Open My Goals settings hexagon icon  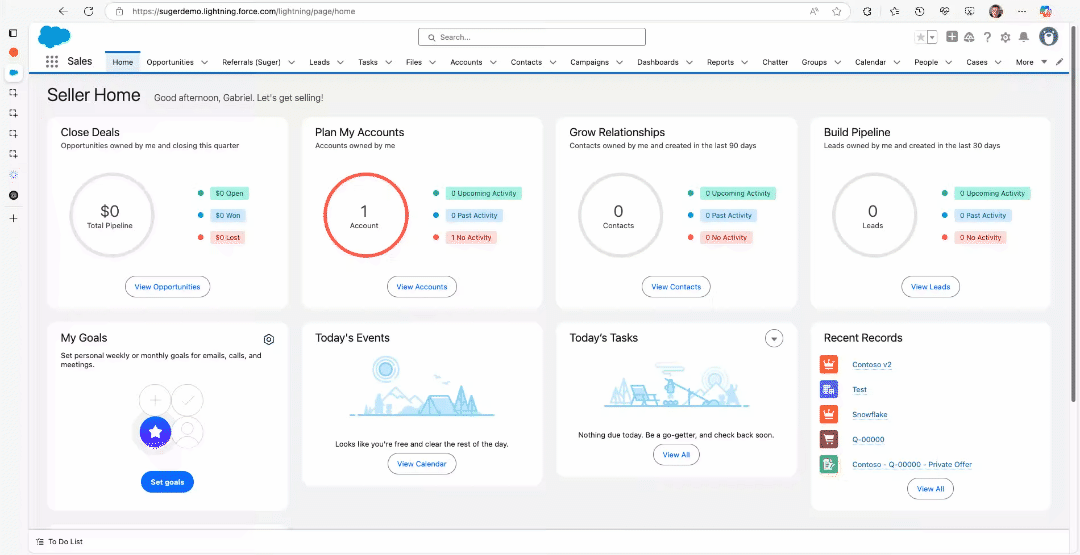pos(269,339)
